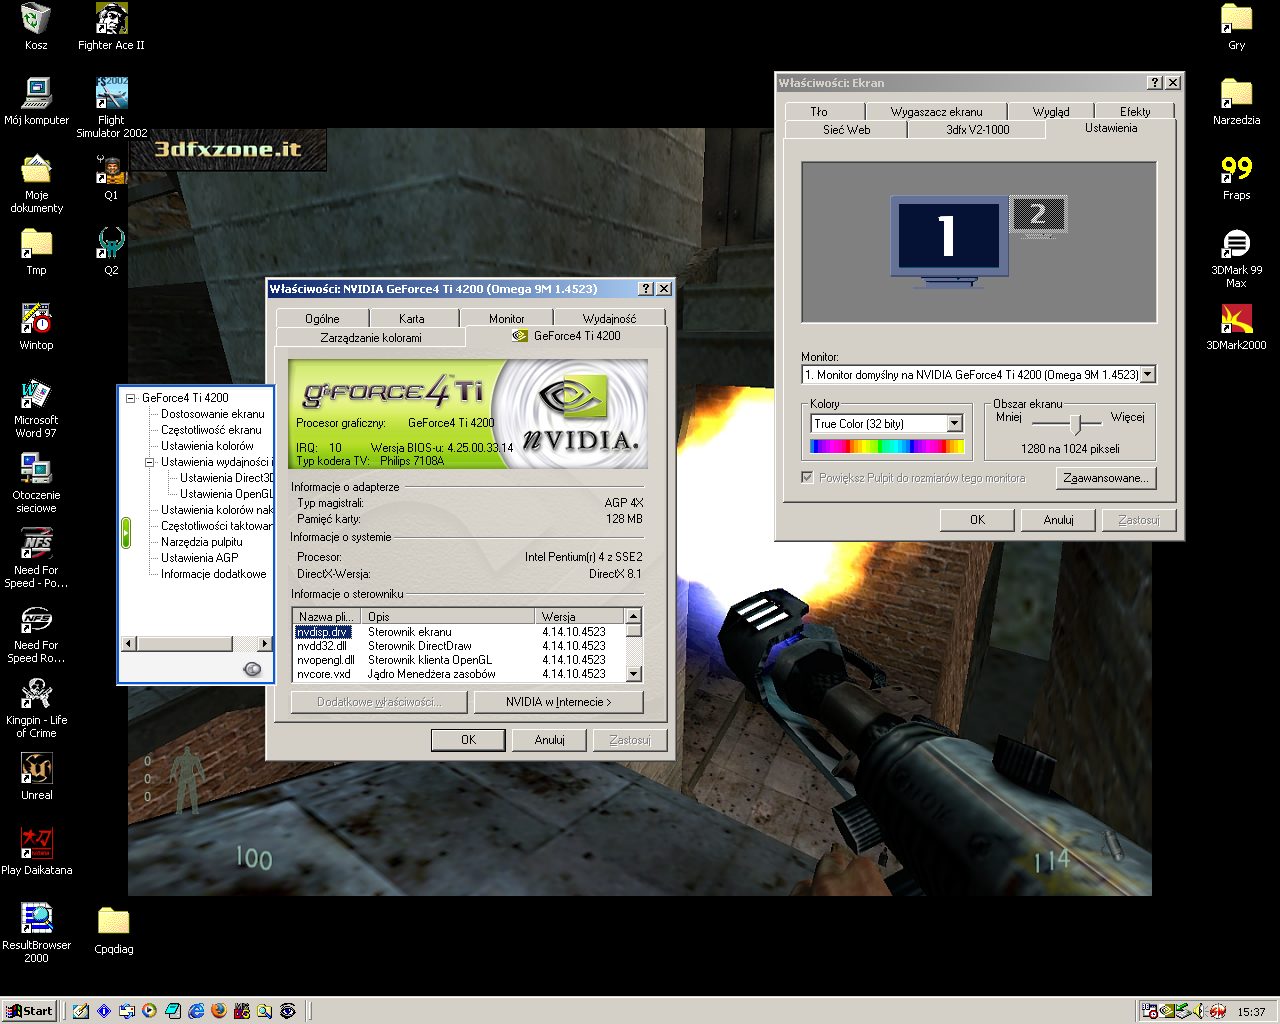Click 'NVIDIA w Internecie' button
The width and height of the screenshot is (1280, 1024).
[x=559, y=702]
